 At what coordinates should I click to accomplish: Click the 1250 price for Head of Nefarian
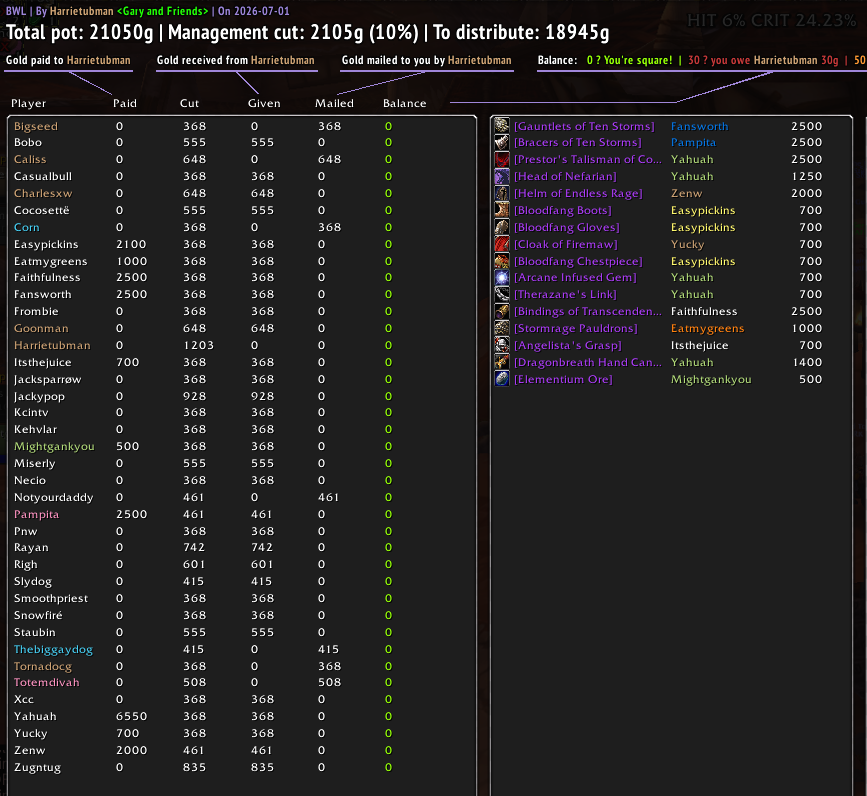(x=806, y=177)
